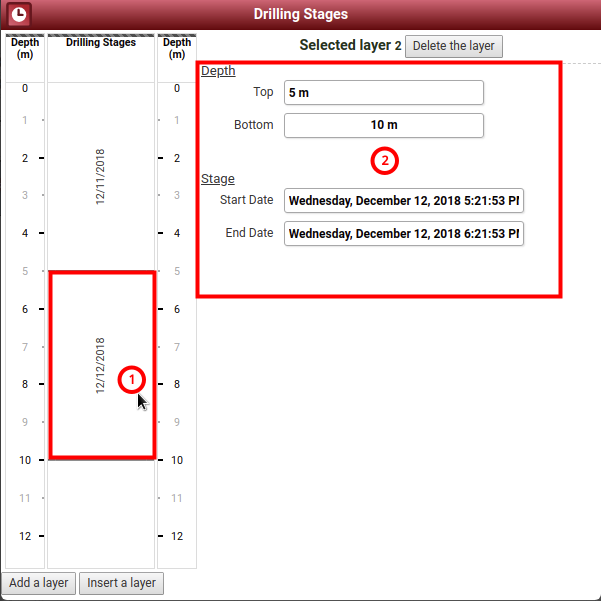
Task: Click the Insert a layer button
Action: (x=122, y=583)
